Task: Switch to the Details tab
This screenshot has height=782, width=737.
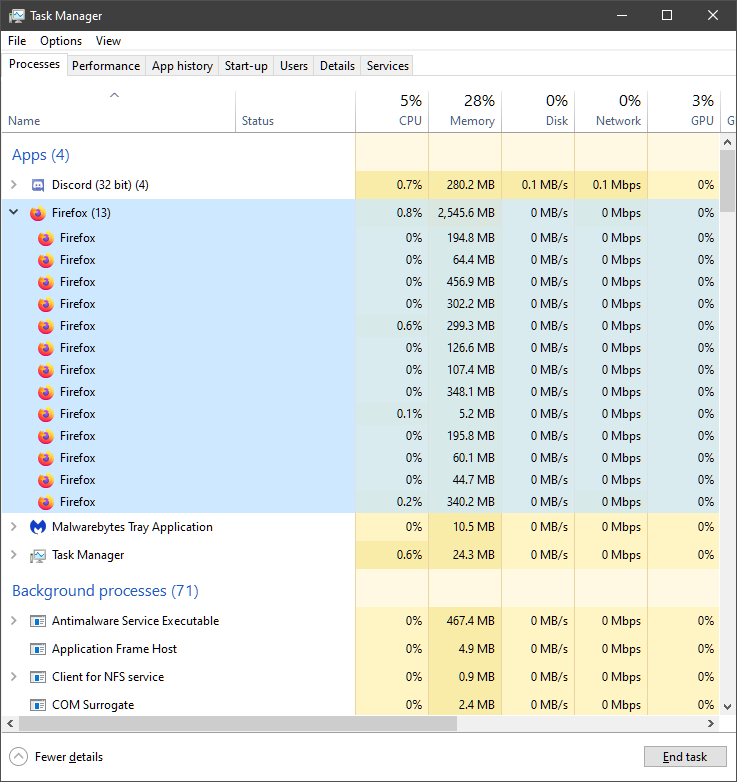Action: pos(337,66)
